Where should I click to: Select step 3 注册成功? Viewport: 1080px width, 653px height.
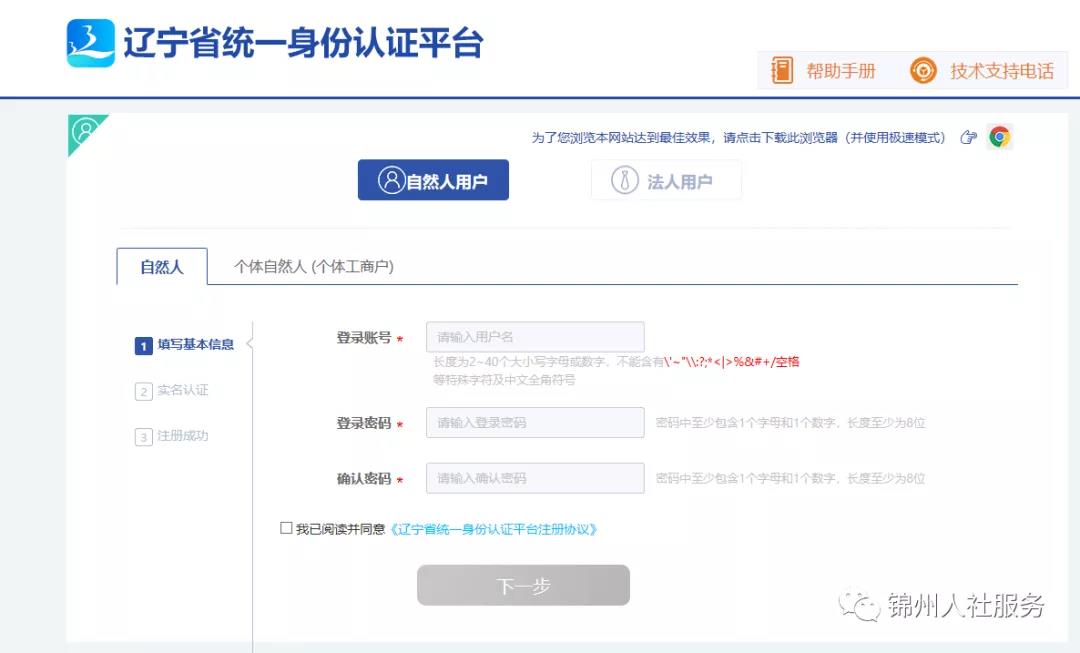(x=172, y=436)
